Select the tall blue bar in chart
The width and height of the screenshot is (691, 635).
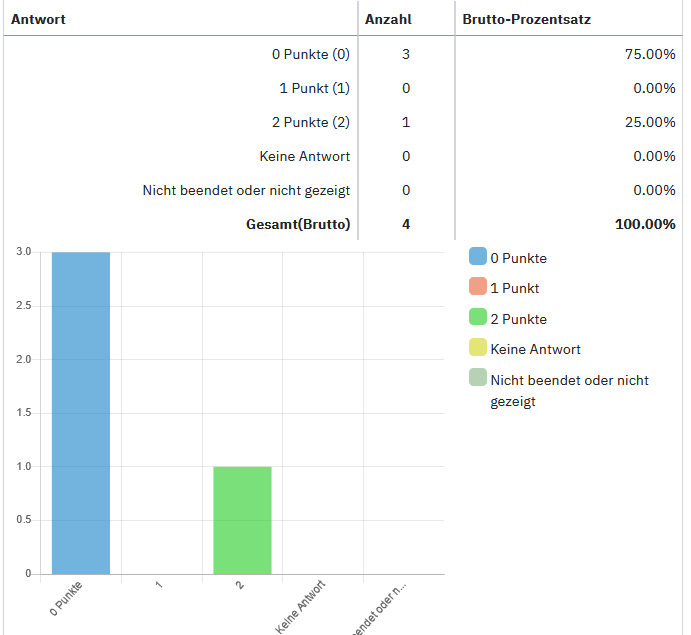point(81,412)
